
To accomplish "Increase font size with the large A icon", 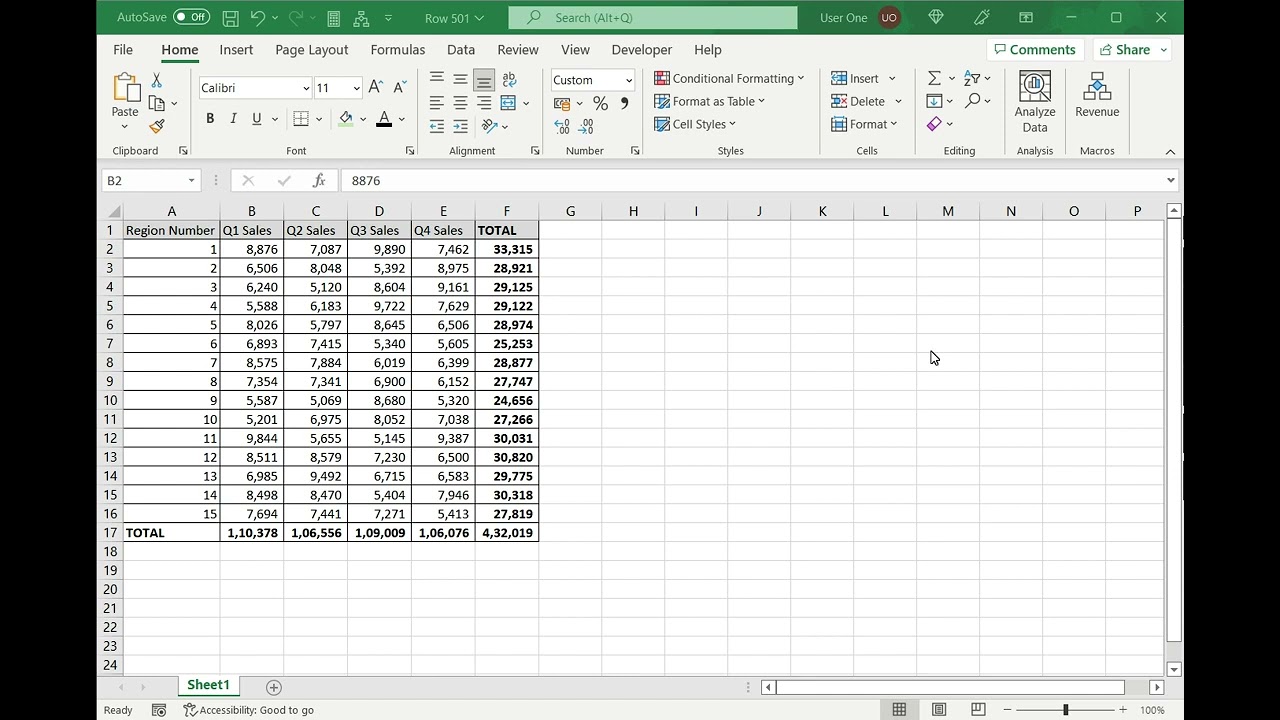I will coord(376,88).
